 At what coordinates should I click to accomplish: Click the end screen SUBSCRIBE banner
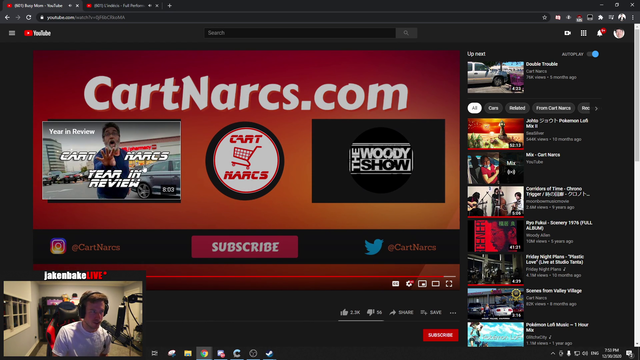(x=244, y=247)
